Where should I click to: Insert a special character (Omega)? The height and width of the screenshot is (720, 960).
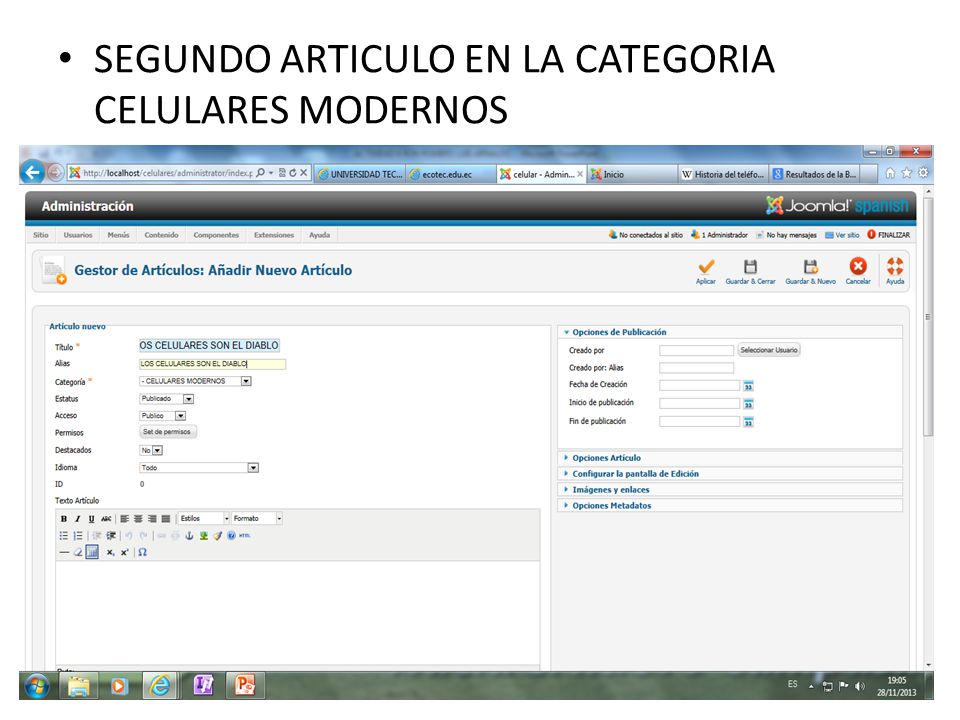[143, 552]
